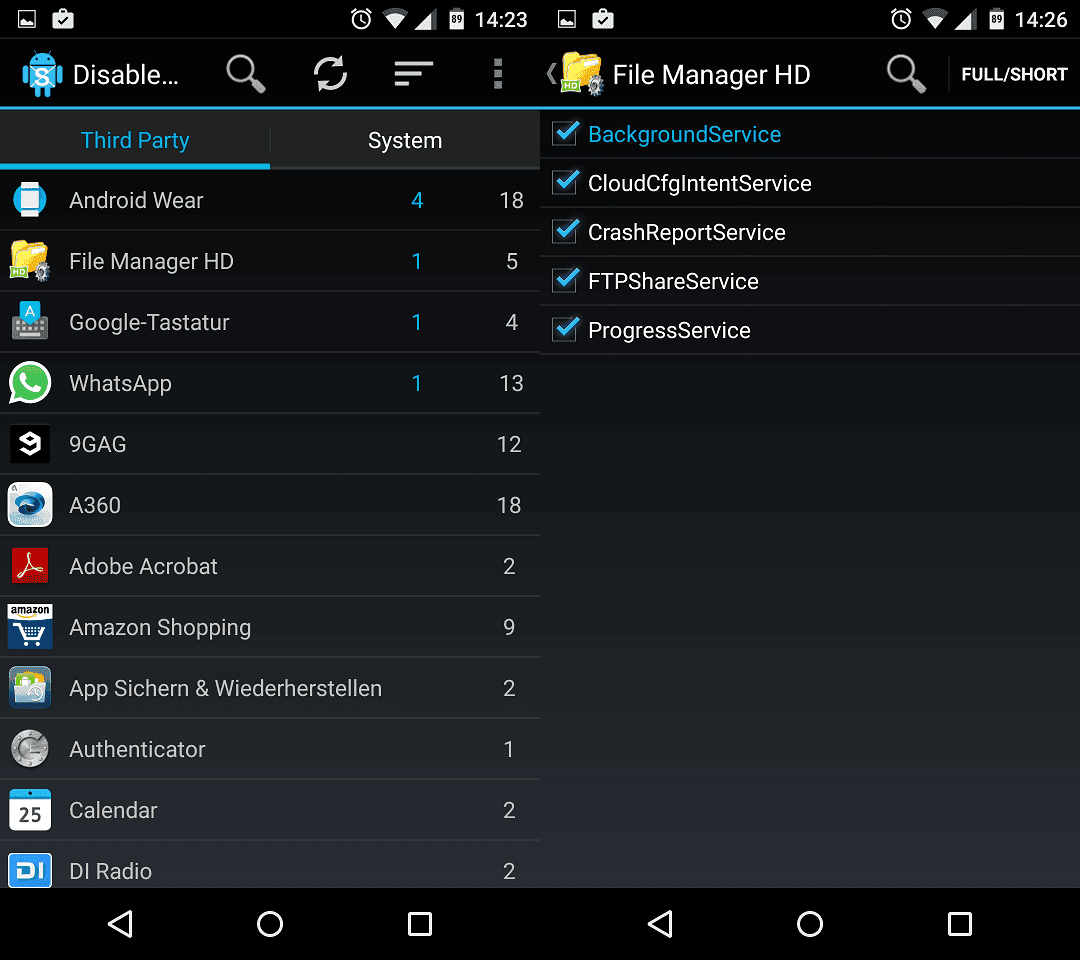The height and width of the screenshot is (960, 1080).
Task: Uncheck the ProgressService checkbox
Action: pos(565,329)
